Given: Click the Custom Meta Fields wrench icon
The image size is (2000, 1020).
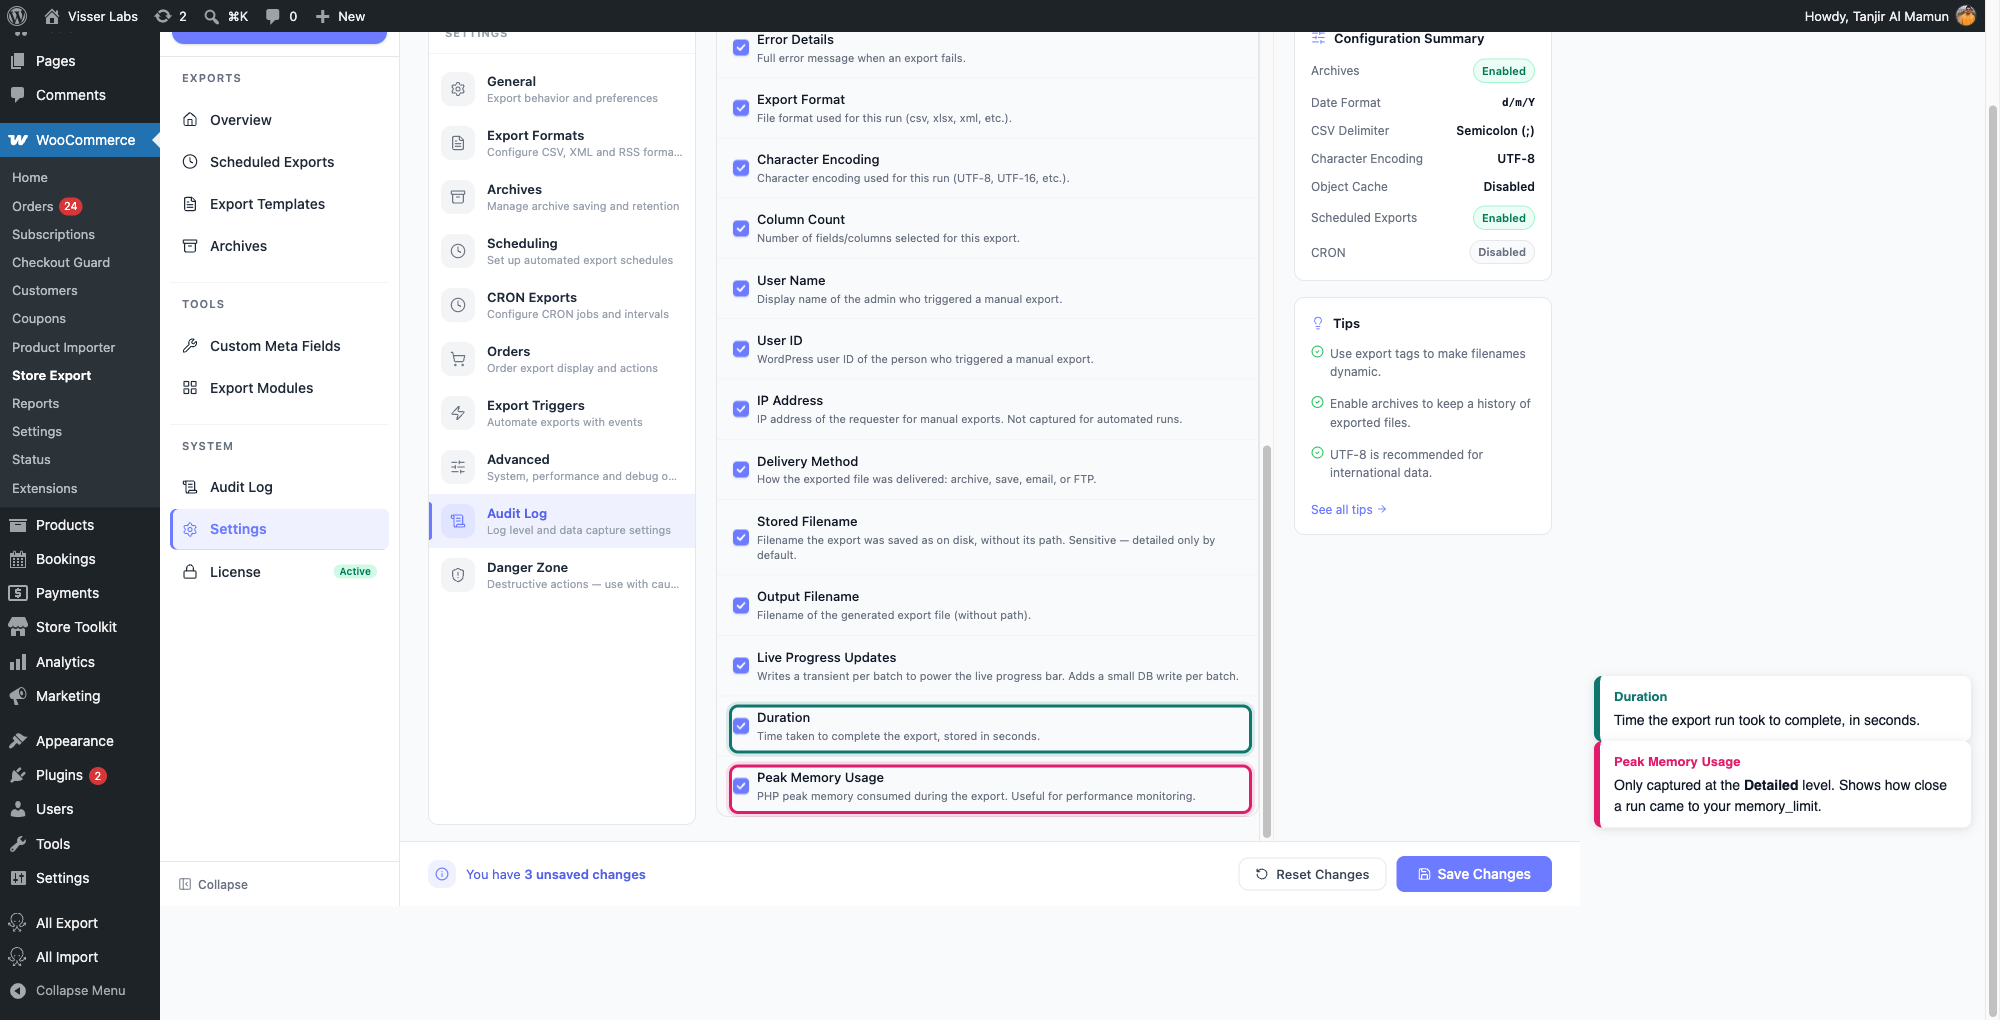Looking at the screenshot, I should coord(190,346).
